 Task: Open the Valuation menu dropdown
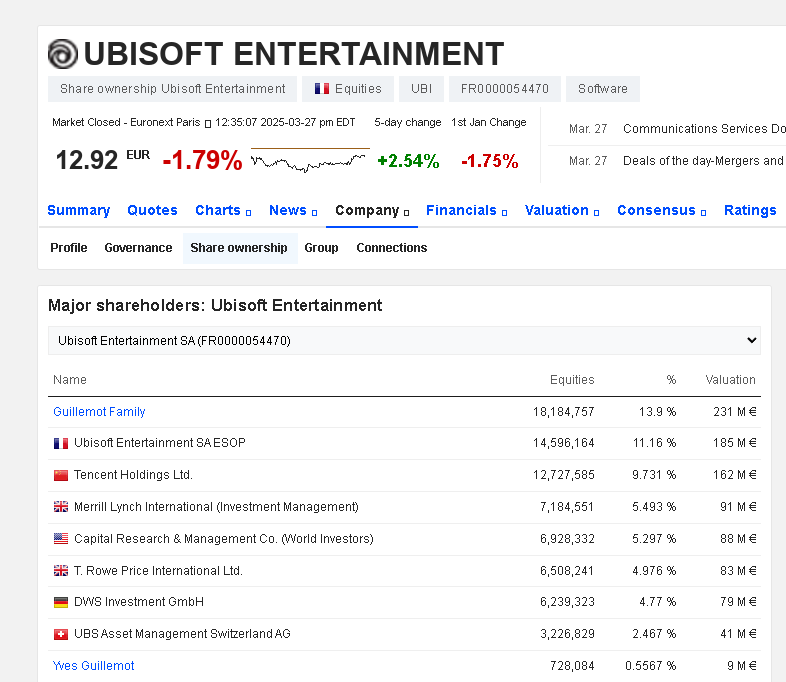(562, 210)
